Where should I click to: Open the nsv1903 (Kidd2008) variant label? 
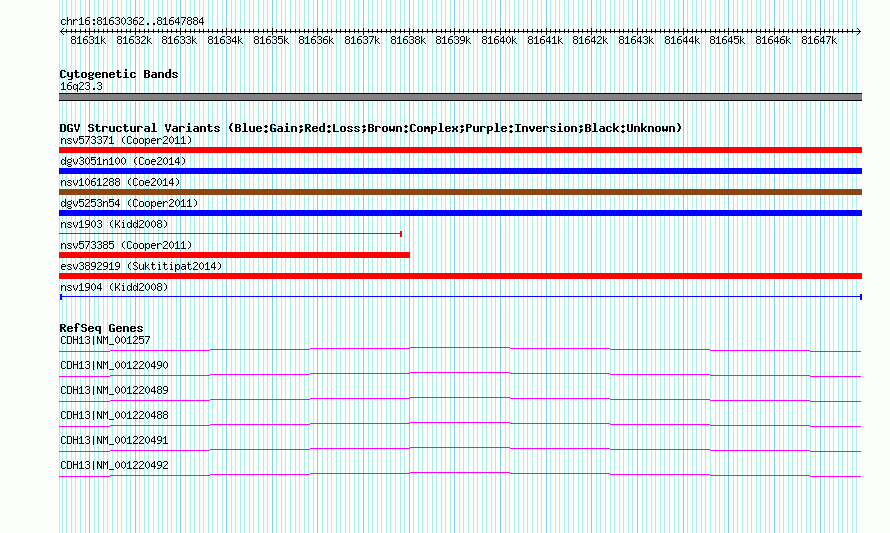(114, 224)
